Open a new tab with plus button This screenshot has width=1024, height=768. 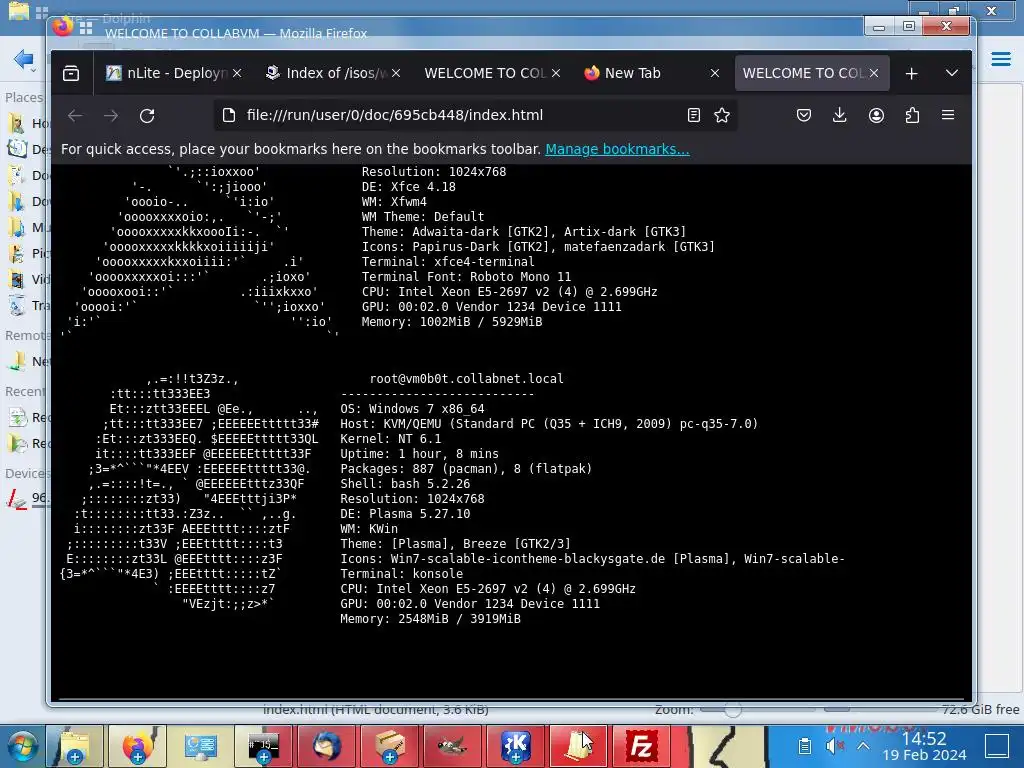[912, 73]
